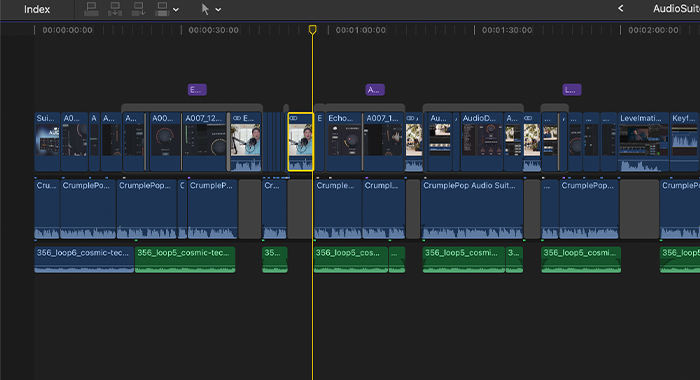Click ruler at 00:02:00:00
The image size is (700, 380).
pos(653,30)
